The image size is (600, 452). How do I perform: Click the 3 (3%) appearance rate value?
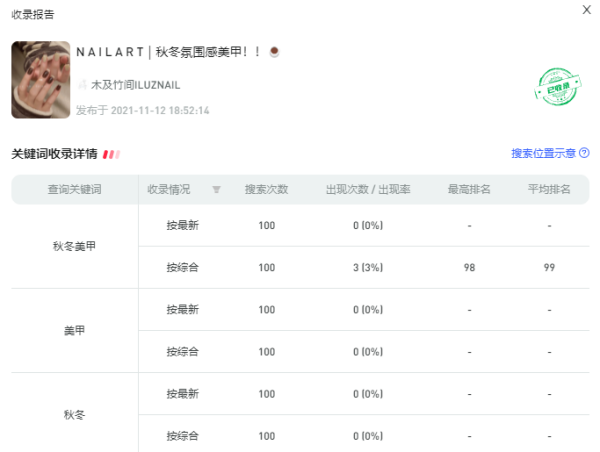(x=368, y=267)
